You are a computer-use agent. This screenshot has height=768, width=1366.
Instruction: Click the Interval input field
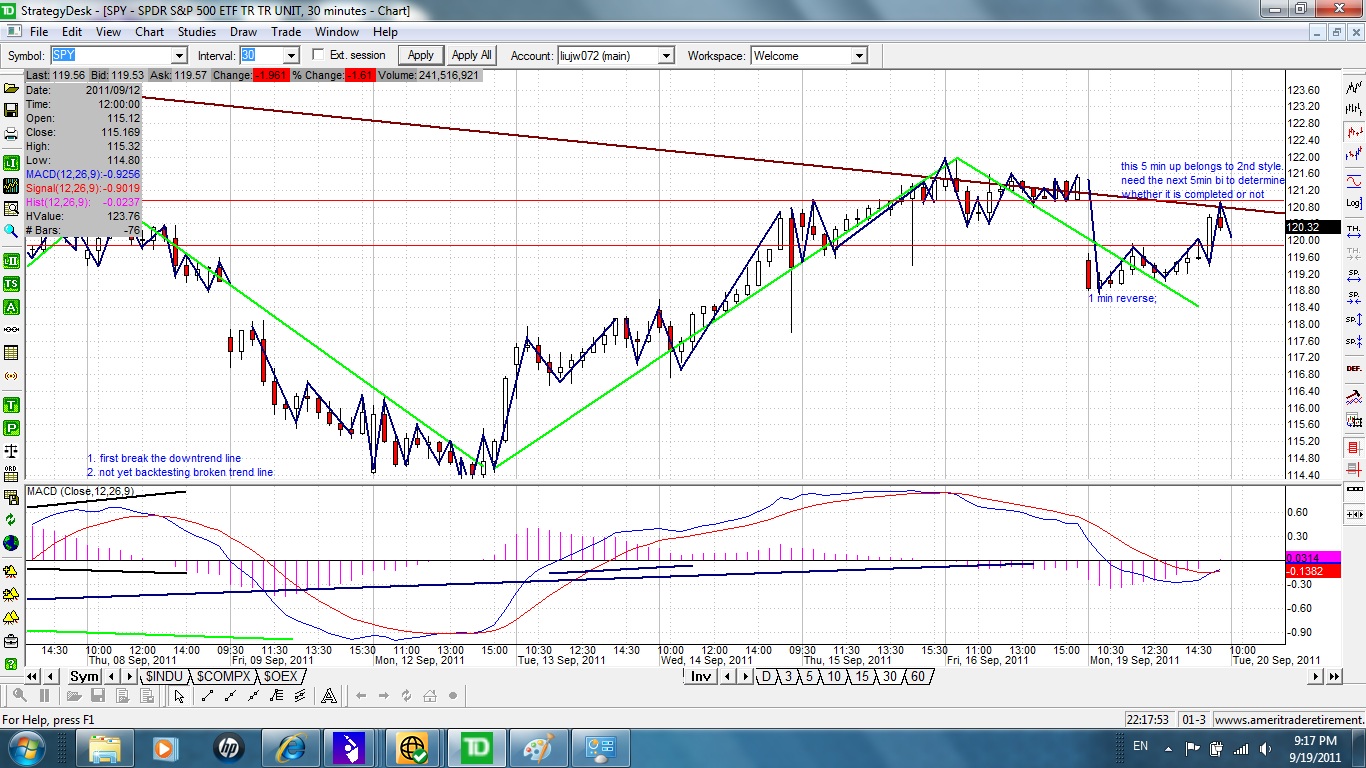point(261,56)
